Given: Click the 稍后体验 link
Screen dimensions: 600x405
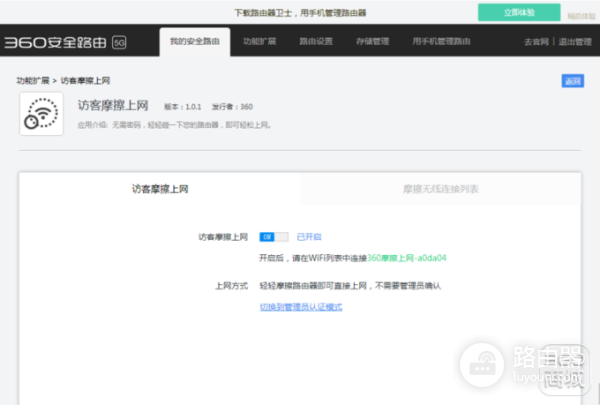Looking at the screenshot, I should [x=581, y=16].
